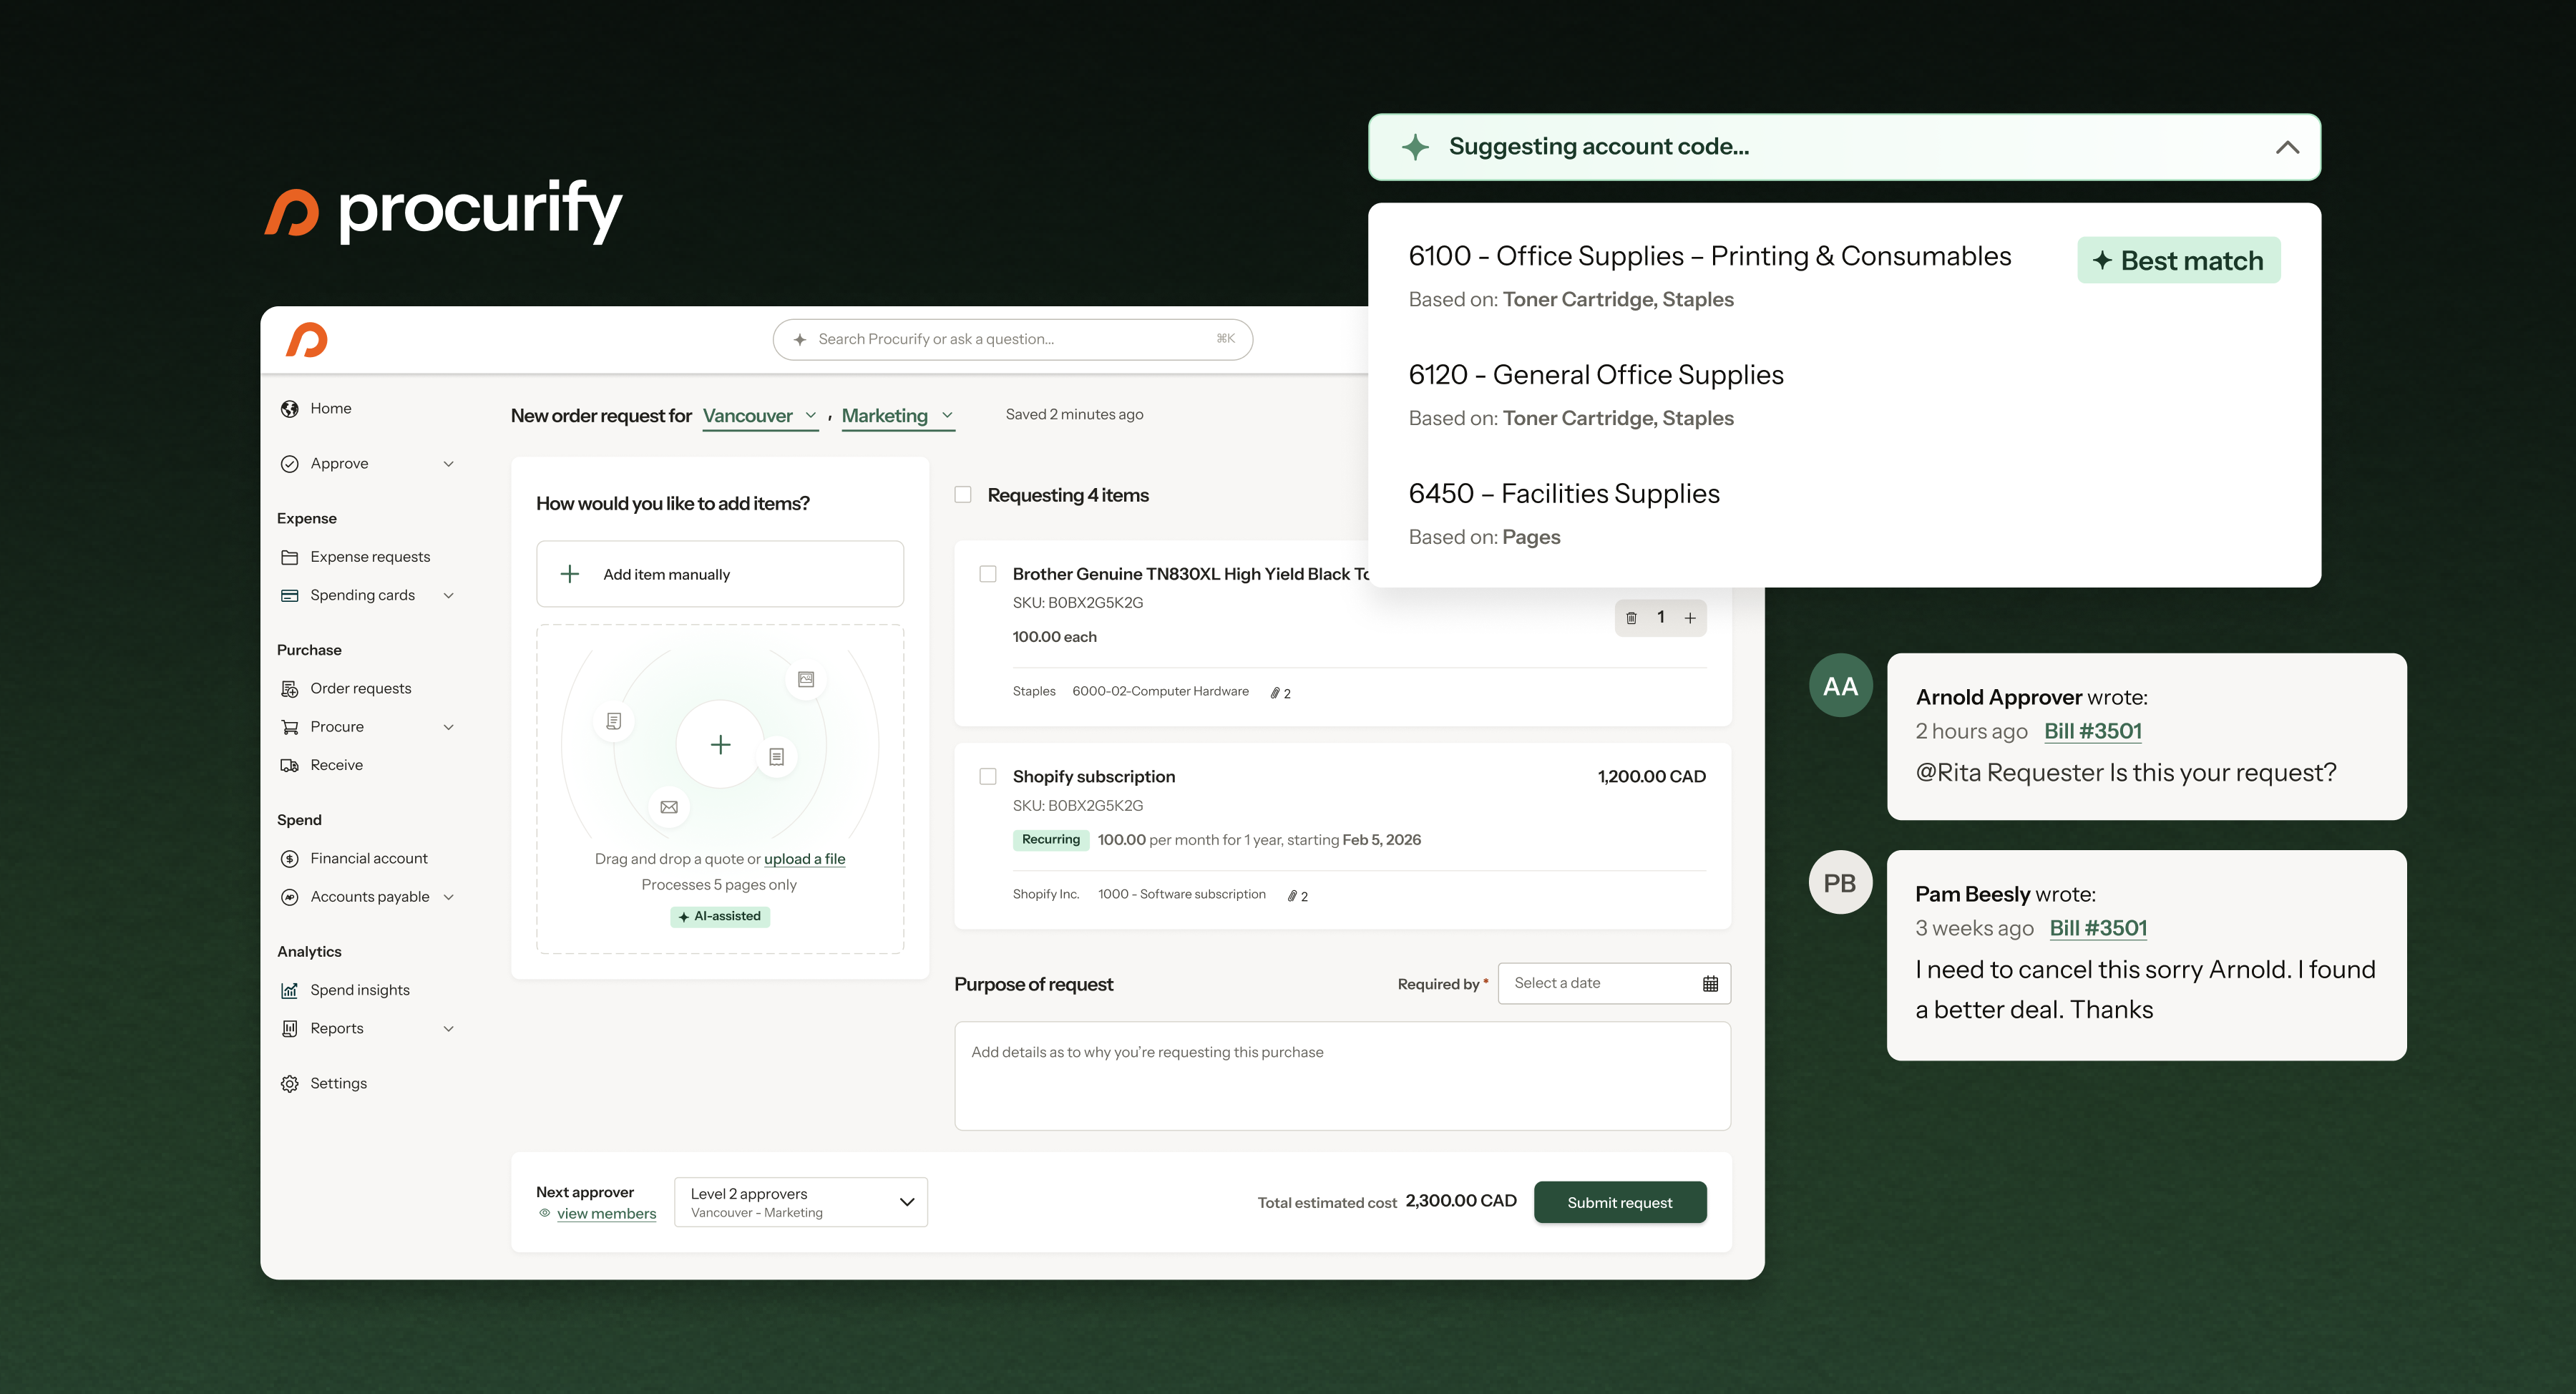Image resolution: width=2576 pixels, height=1394 pixels.
Task: Click the Add item manually button
Action: click(720, 574)
